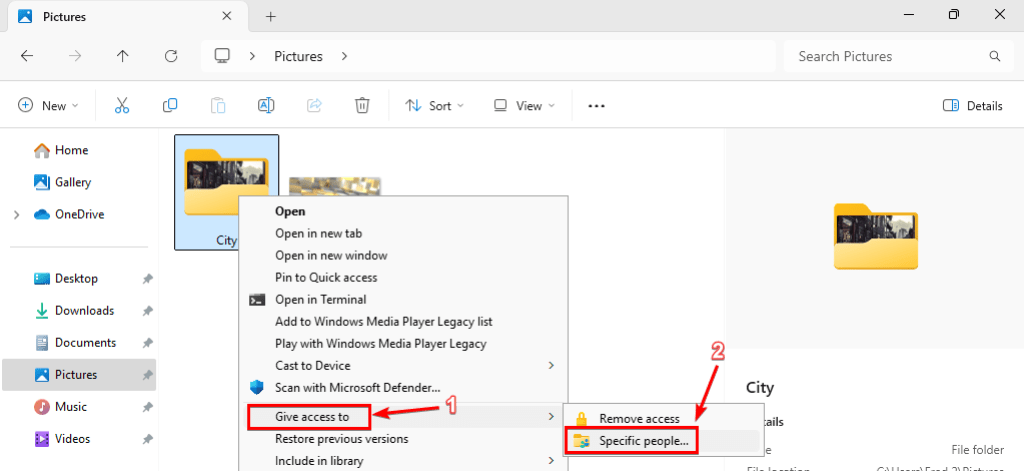This screenshot has height=471, width=1024.
Task: Add a new Explorer tab
Action: click(x=271, y=16)
